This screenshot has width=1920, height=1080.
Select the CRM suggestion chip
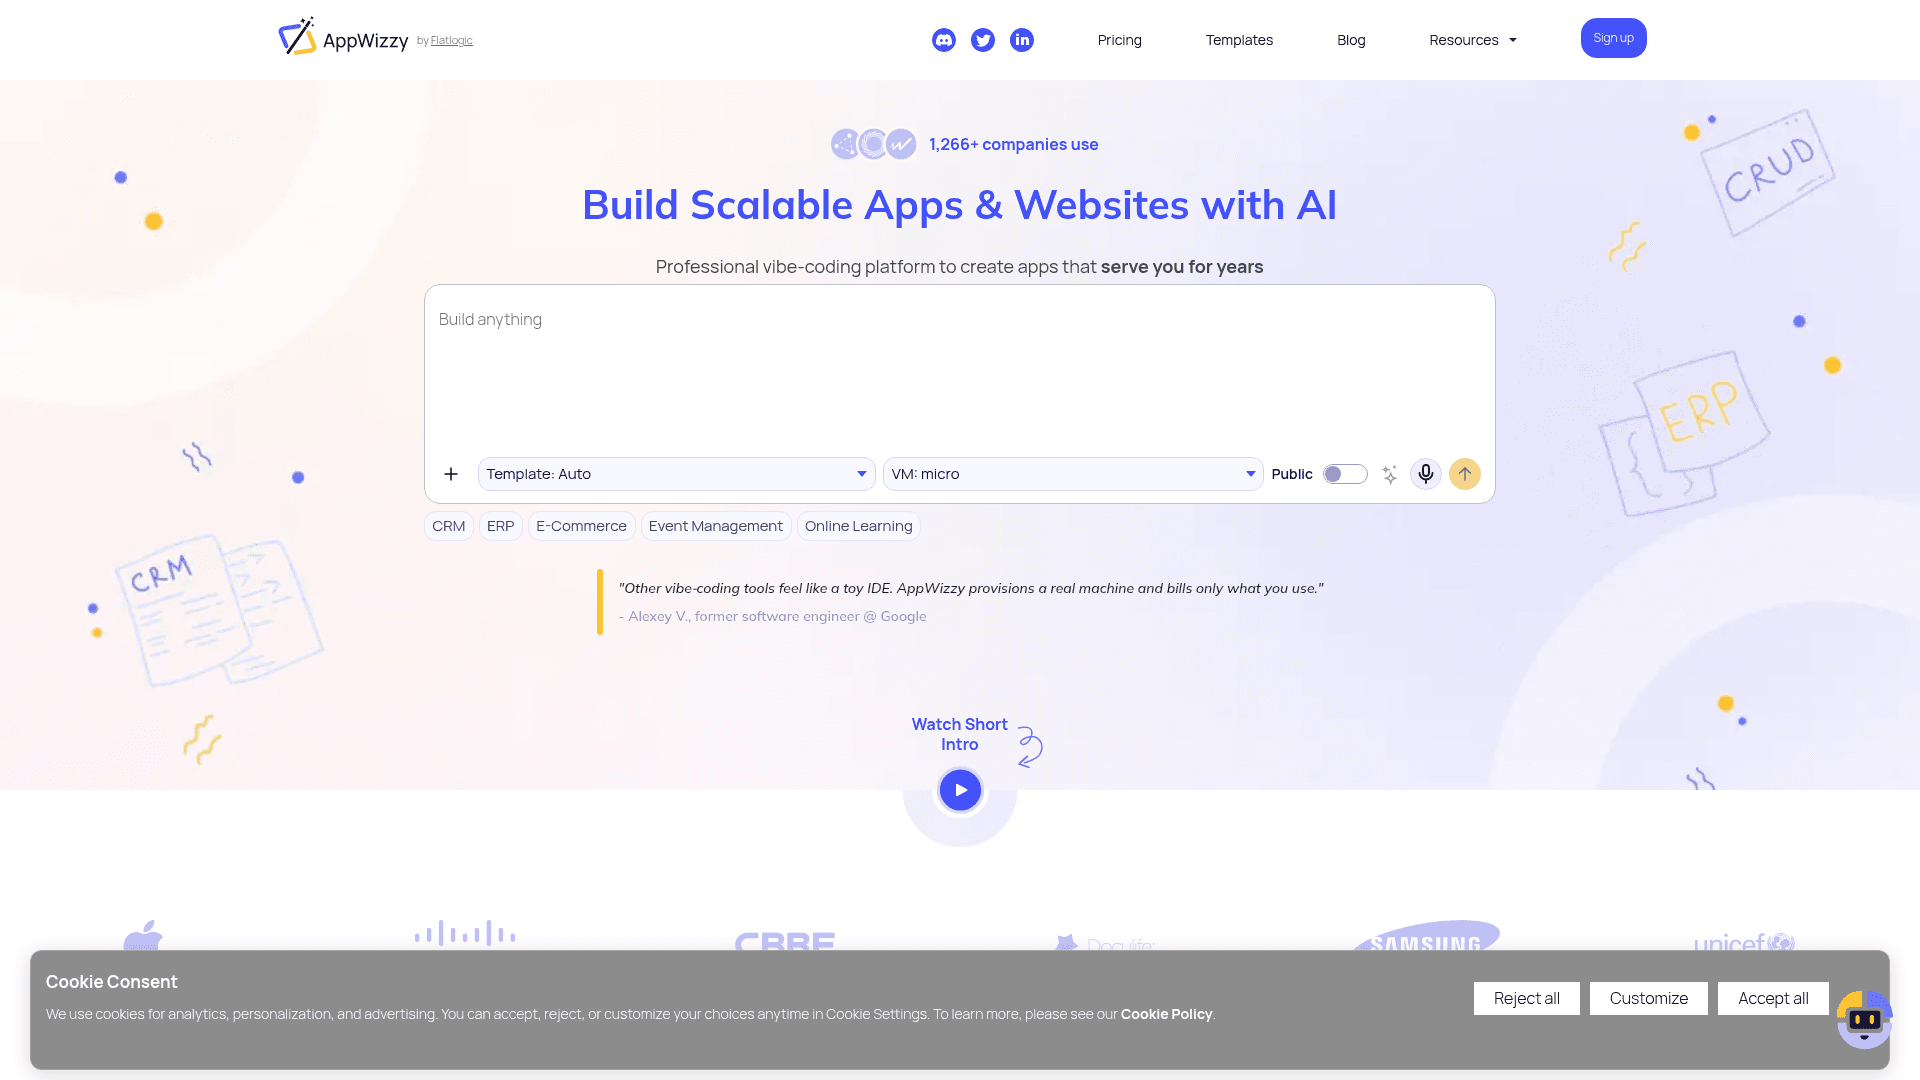coord(448,526)
